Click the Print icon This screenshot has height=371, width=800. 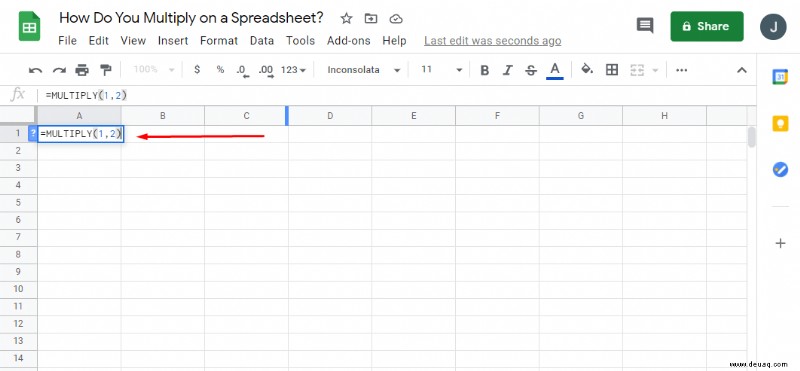tap(82, 70)
